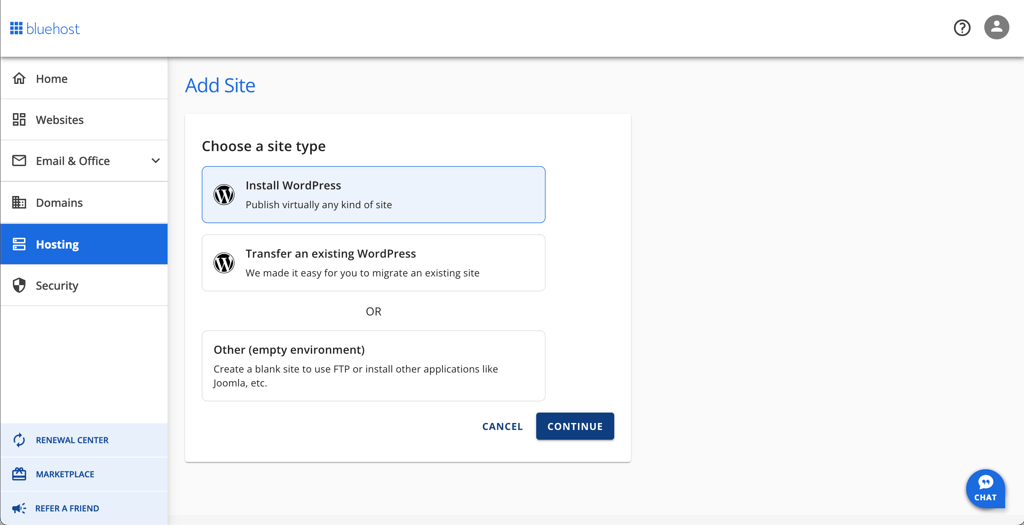
Task: Select Transfer an existing WordPress option
Action: 374,262
